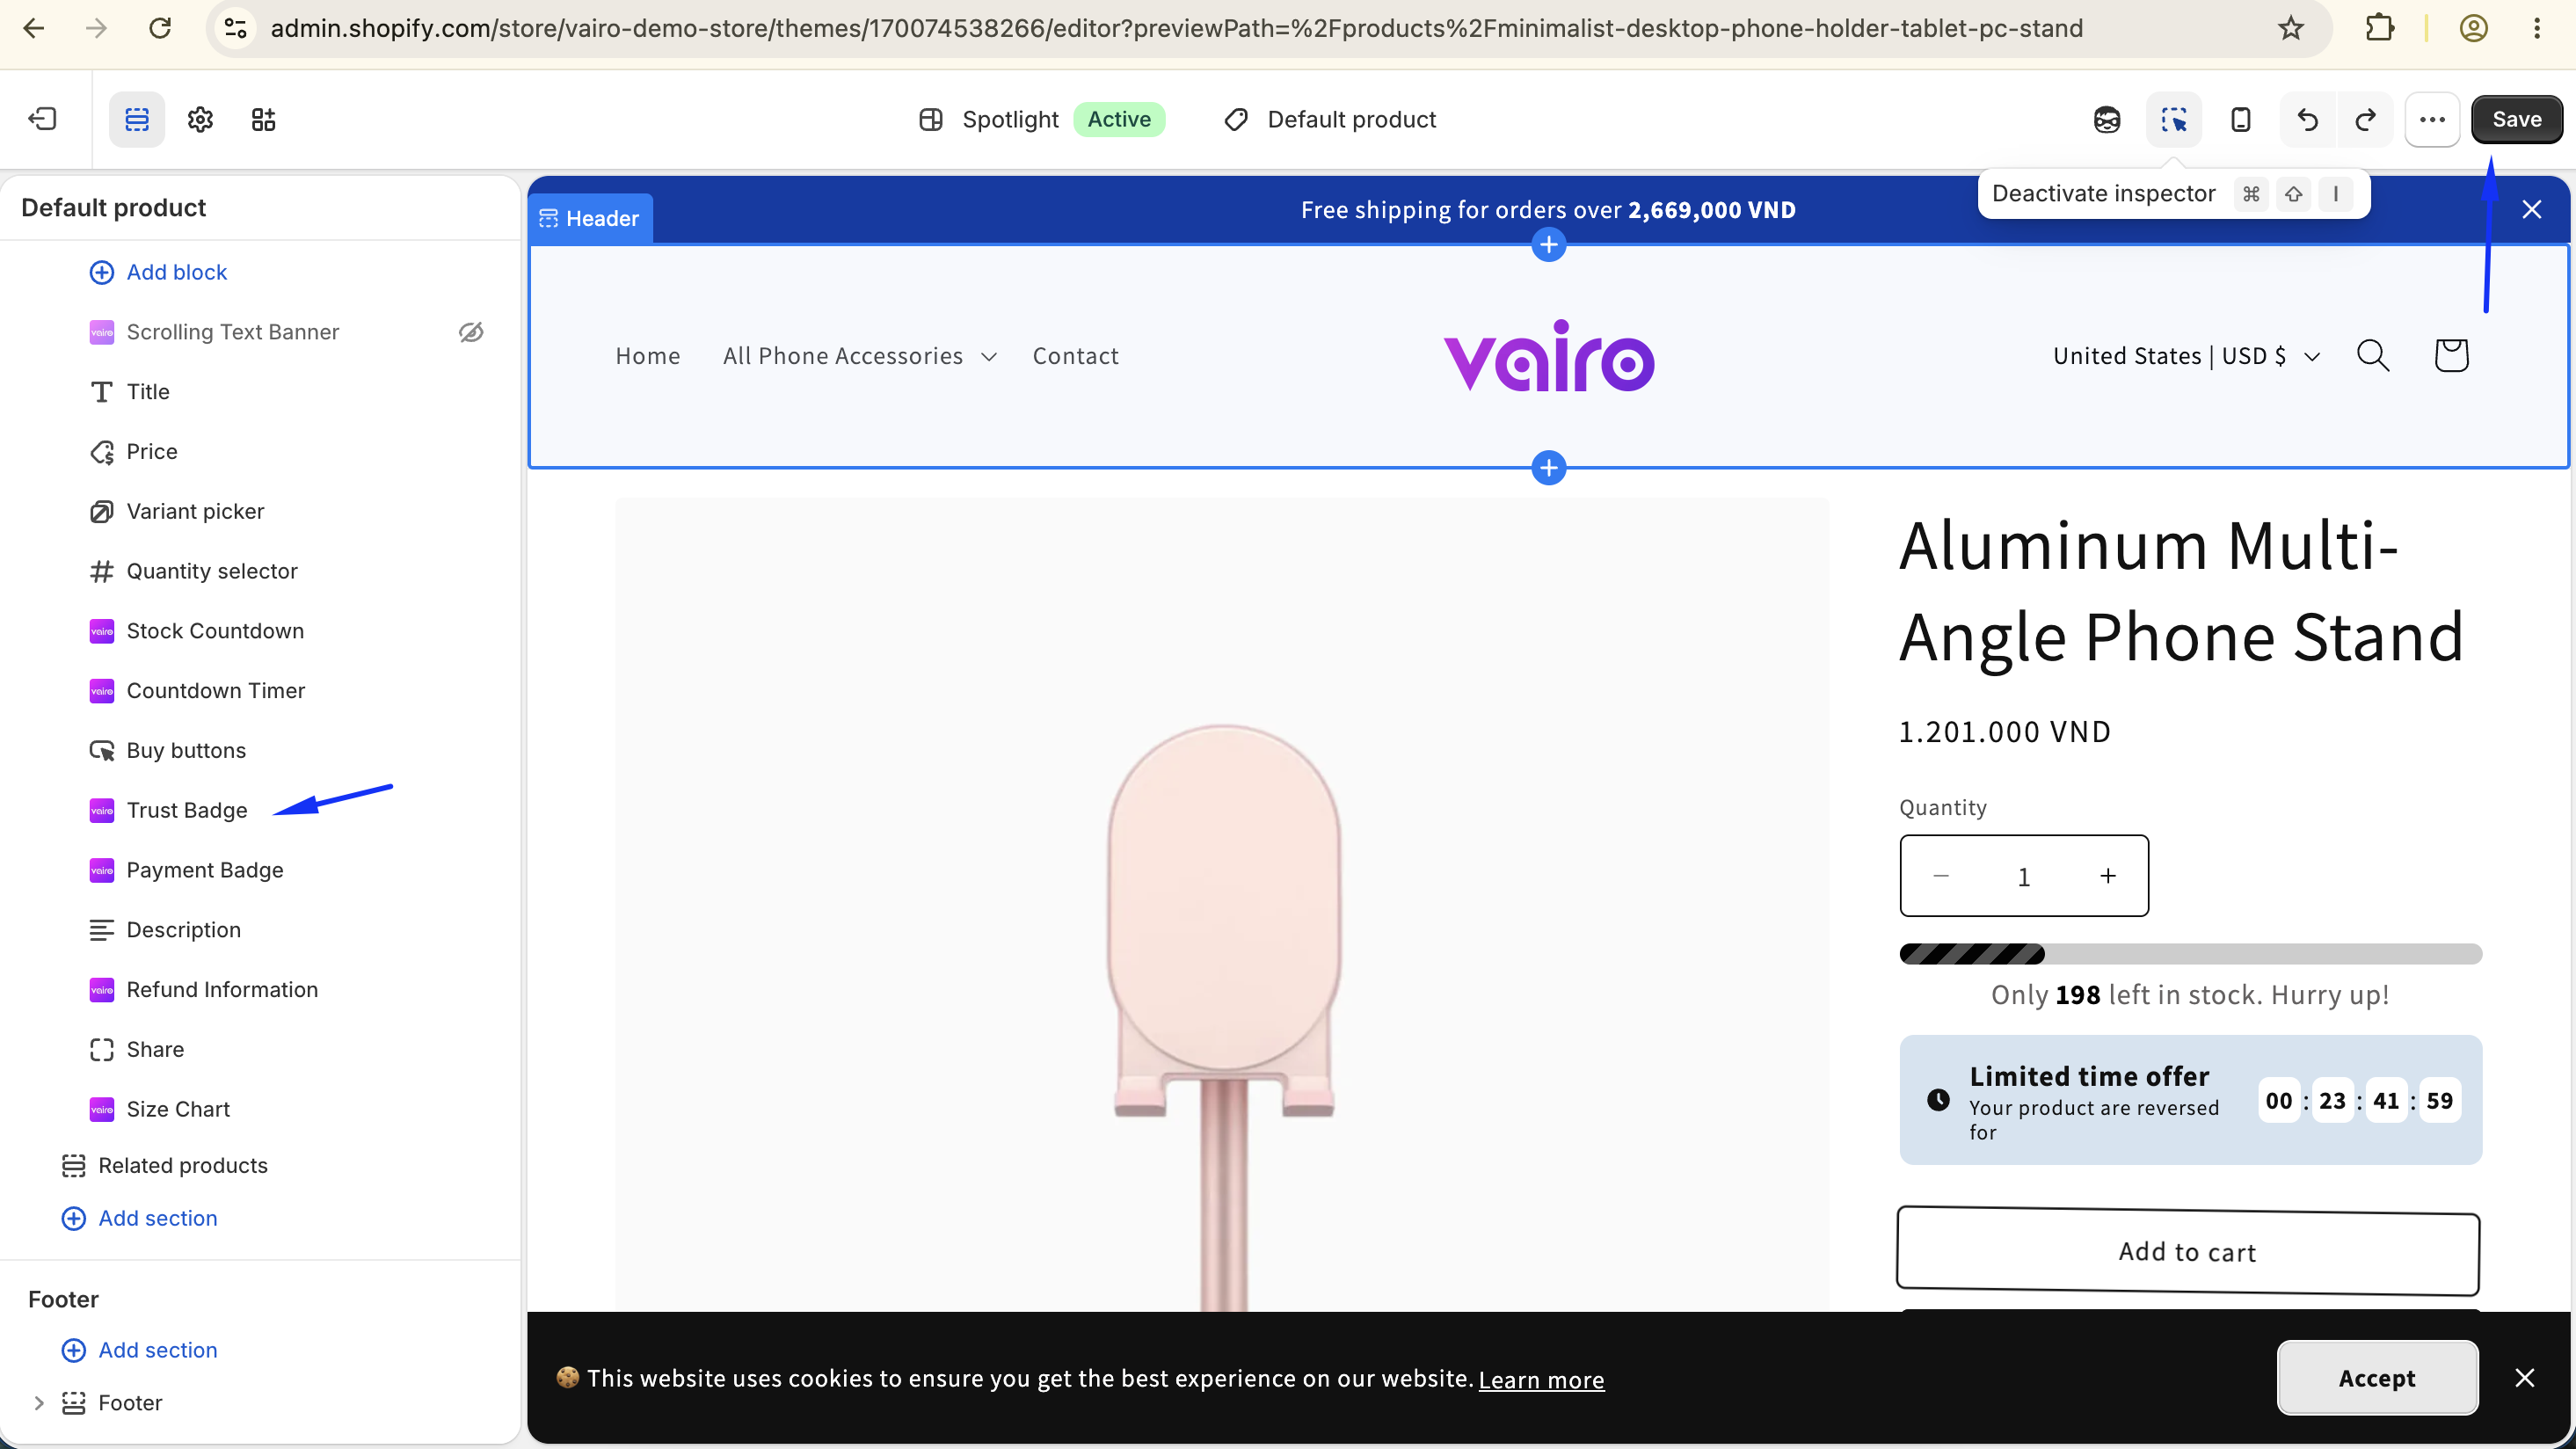Screen dimensions: 2576x1449
Task: Open the Sections panel icon
Action: 137,119
